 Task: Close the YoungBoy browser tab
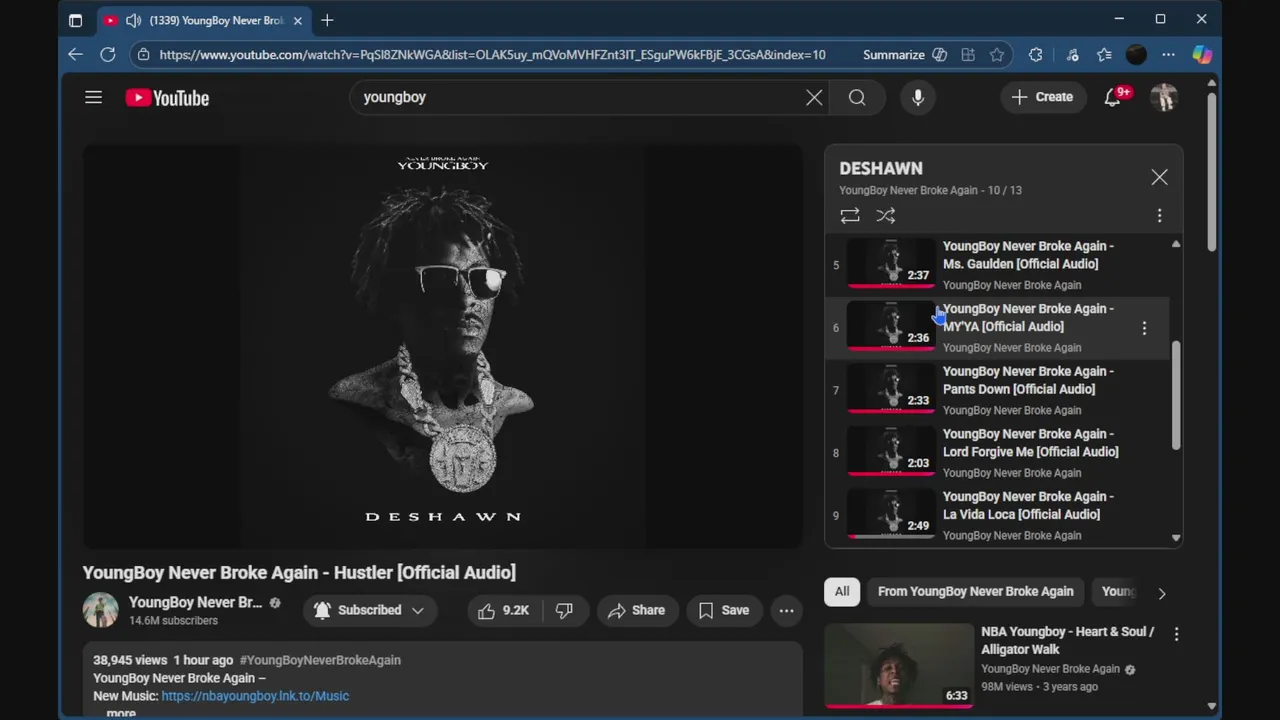pos(297,20)
